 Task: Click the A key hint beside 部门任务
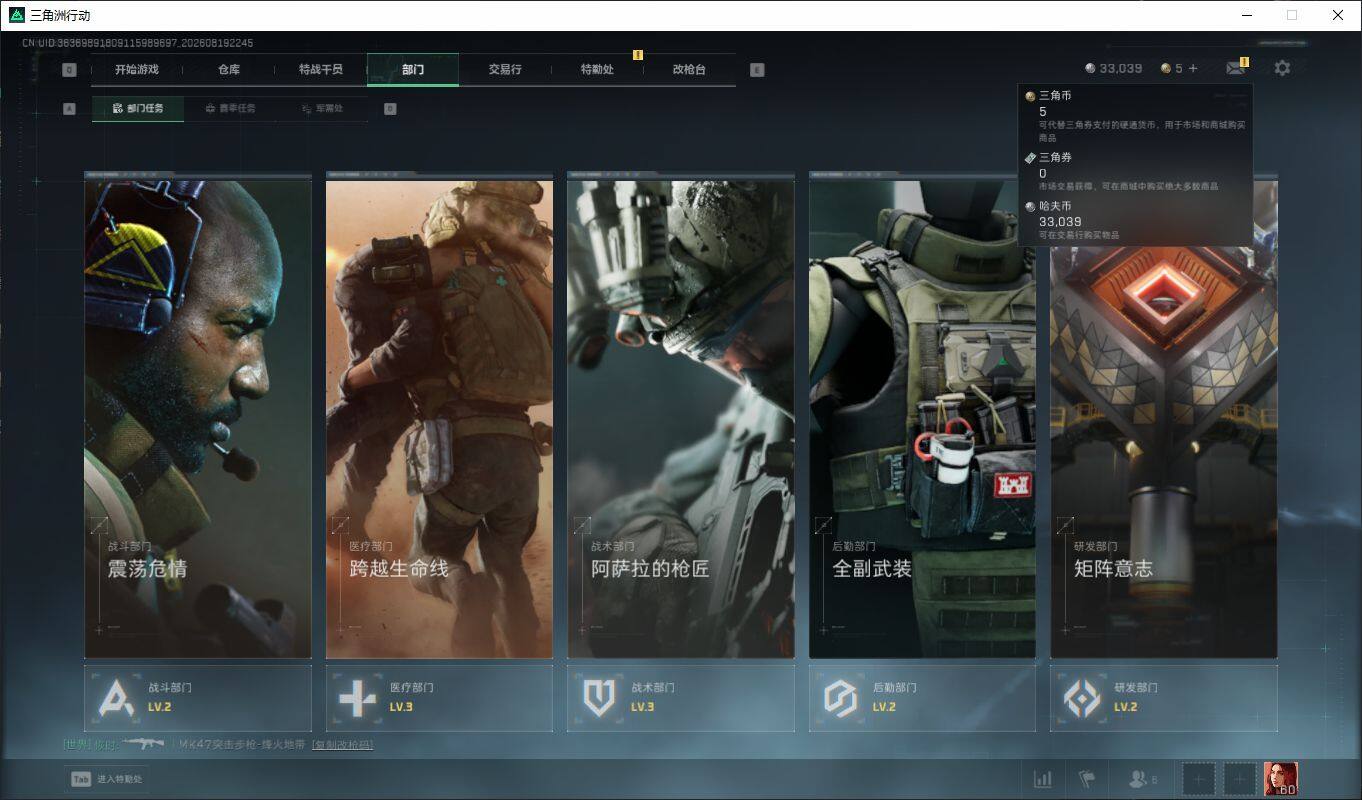click(69, 109)
